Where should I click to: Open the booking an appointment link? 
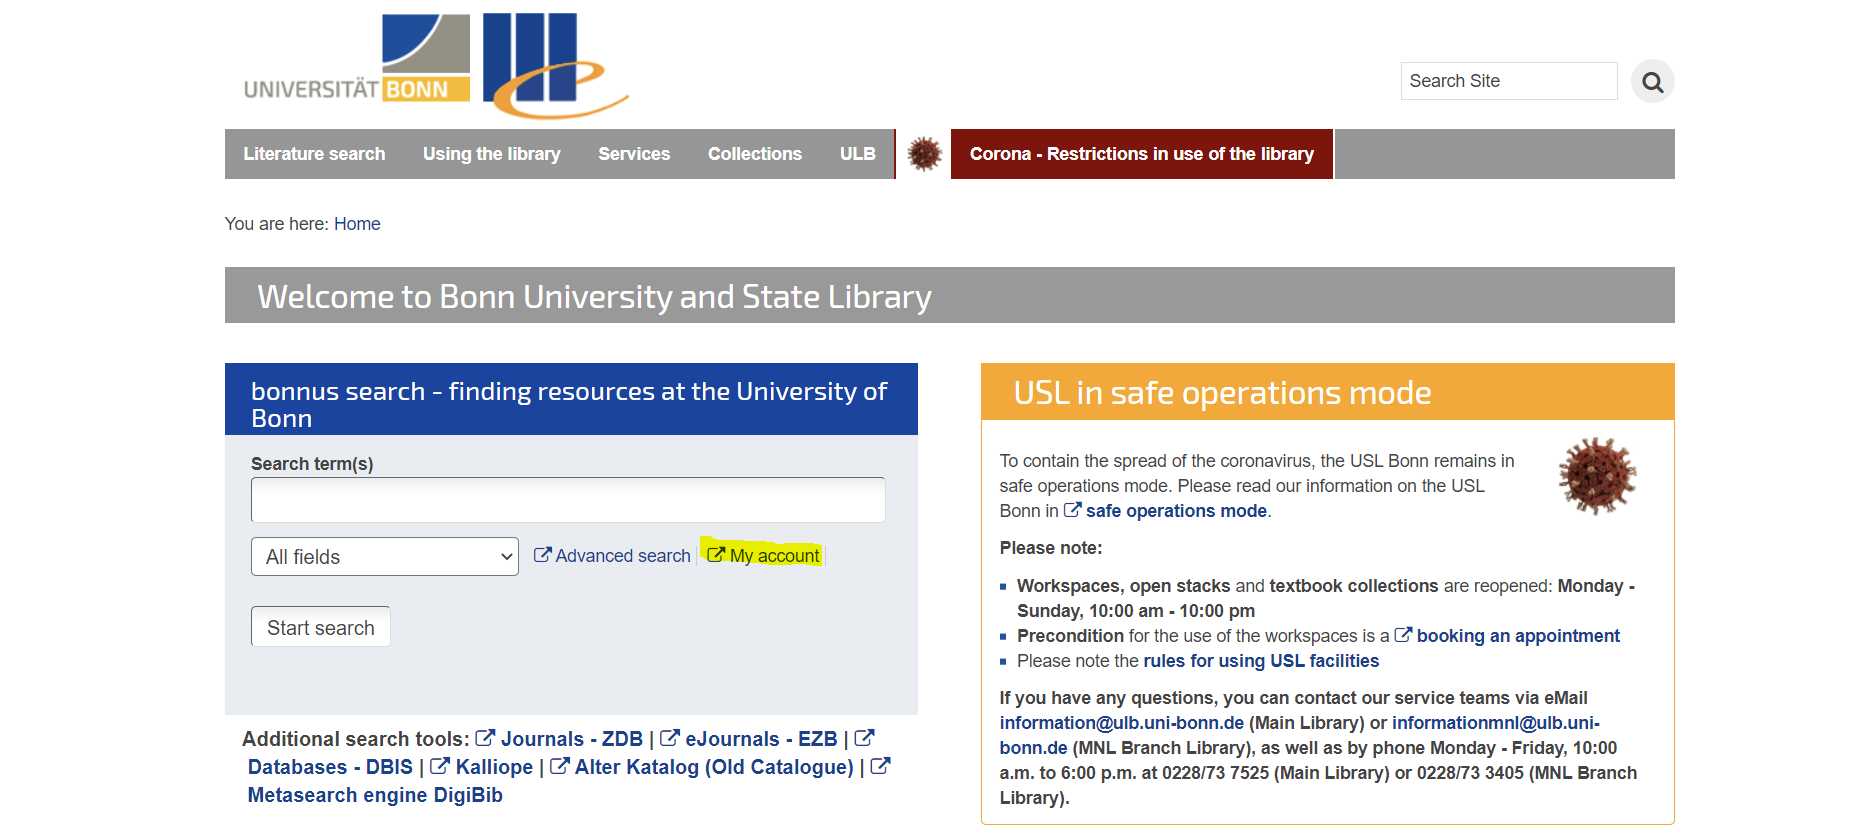coord(1507,636)
